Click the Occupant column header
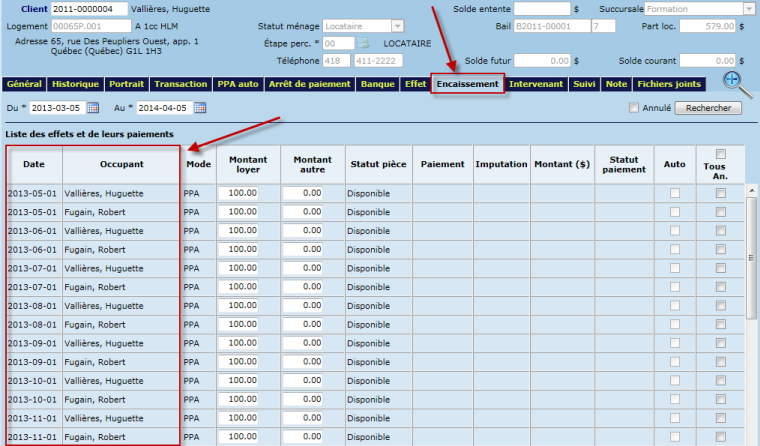The height and width of the screenshot is (446, 760). click(122, 163)
